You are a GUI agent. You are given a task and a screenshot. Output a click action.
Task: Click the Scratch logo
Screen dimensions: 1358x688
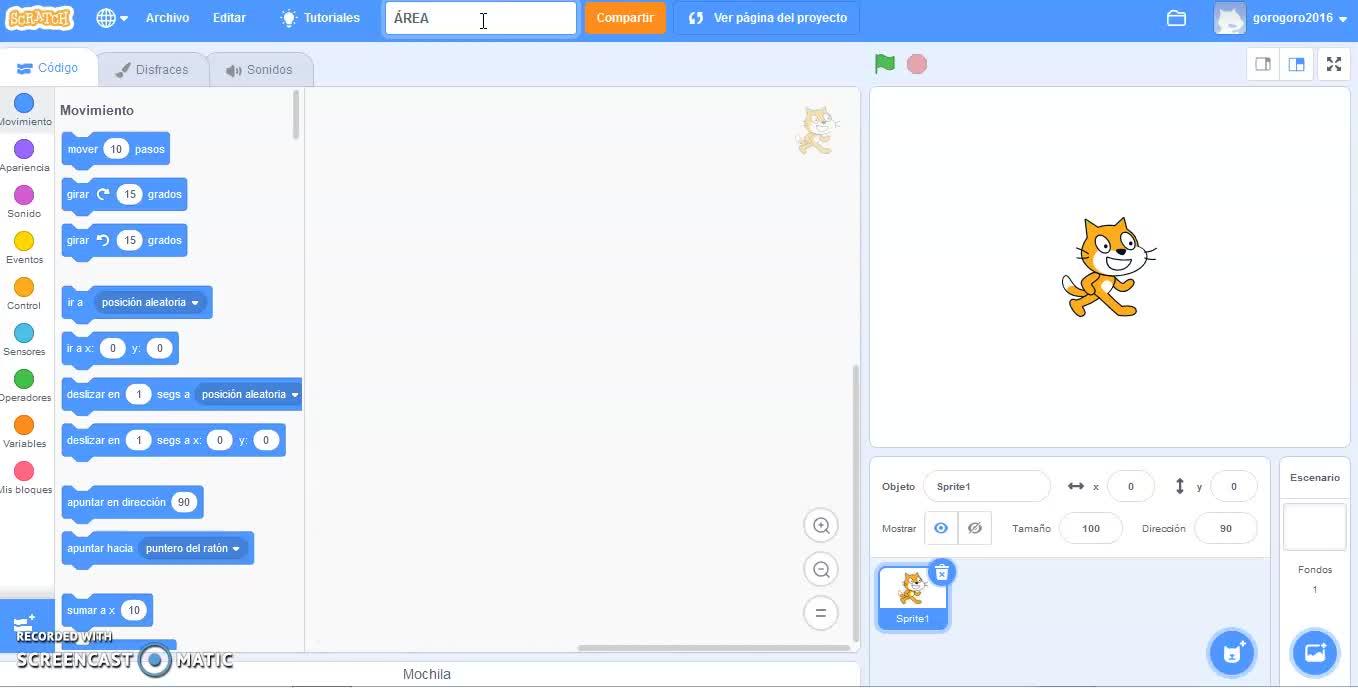40,18
